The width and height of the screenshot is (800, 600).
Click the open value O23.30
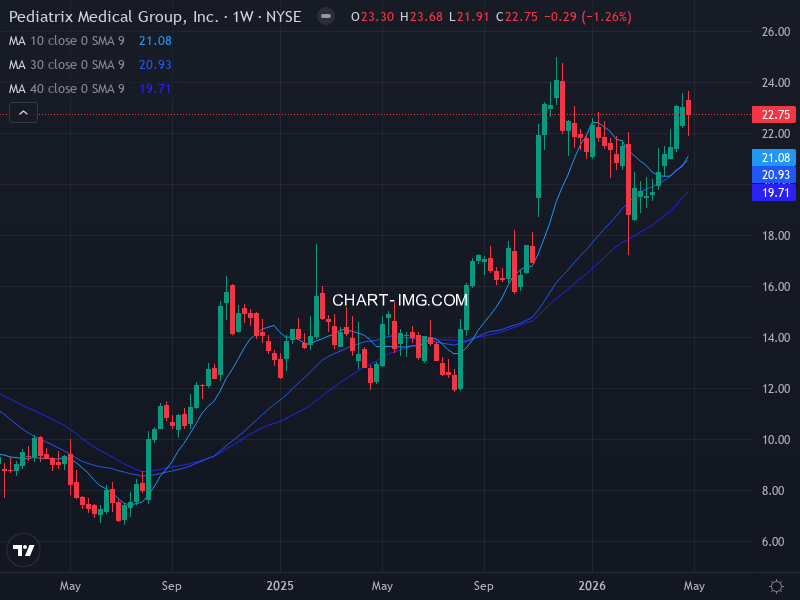[372, 17]
